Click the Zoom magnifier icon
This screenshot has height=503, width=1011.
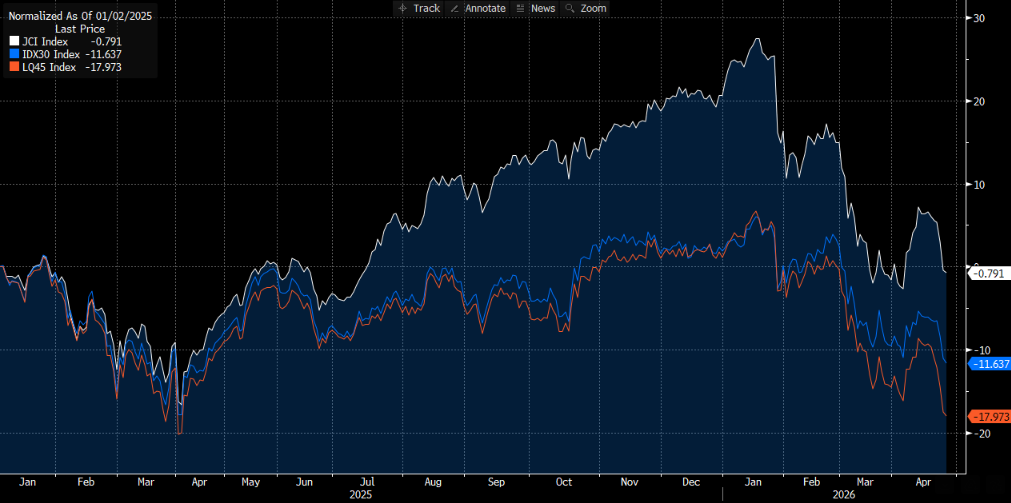[569, 8]
